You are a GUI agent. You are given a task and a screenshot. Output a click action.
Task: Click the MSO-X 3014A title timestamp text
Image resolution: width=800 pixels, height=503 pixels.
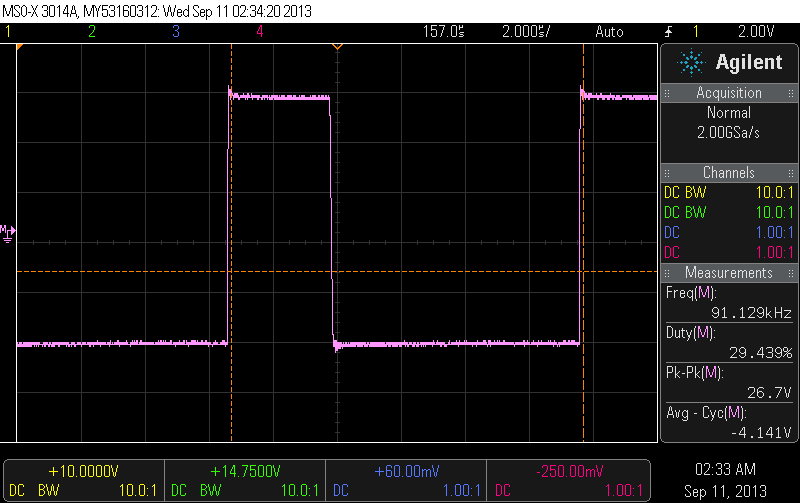point(157,11)
